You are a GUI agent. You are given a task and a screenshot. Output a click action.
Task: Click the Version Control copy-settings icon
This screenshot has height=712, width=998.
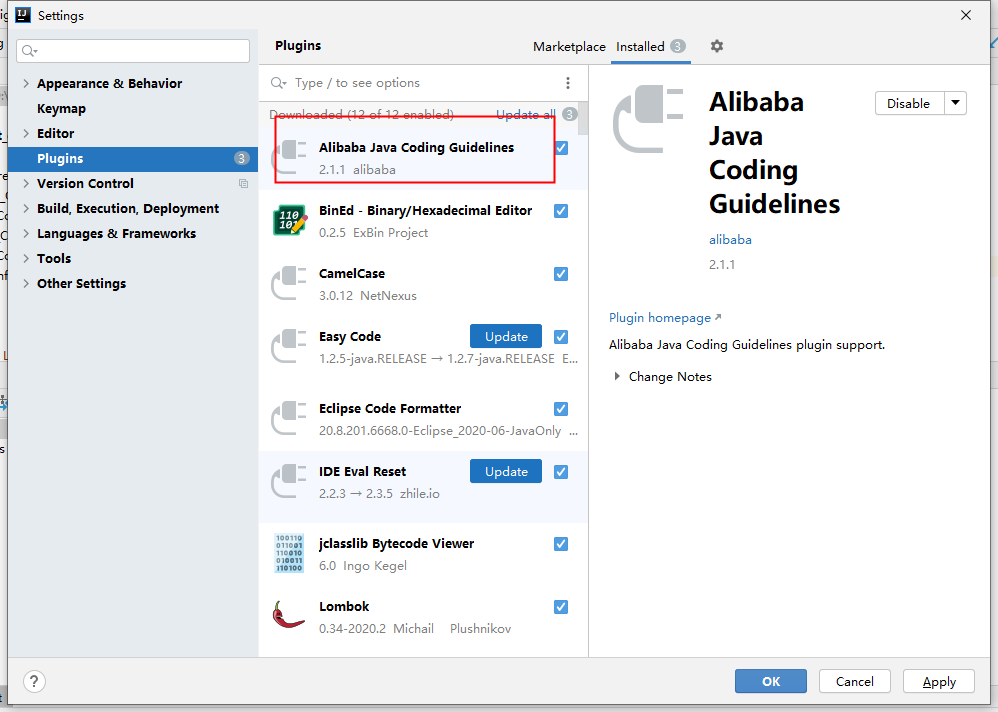point(243,183)
